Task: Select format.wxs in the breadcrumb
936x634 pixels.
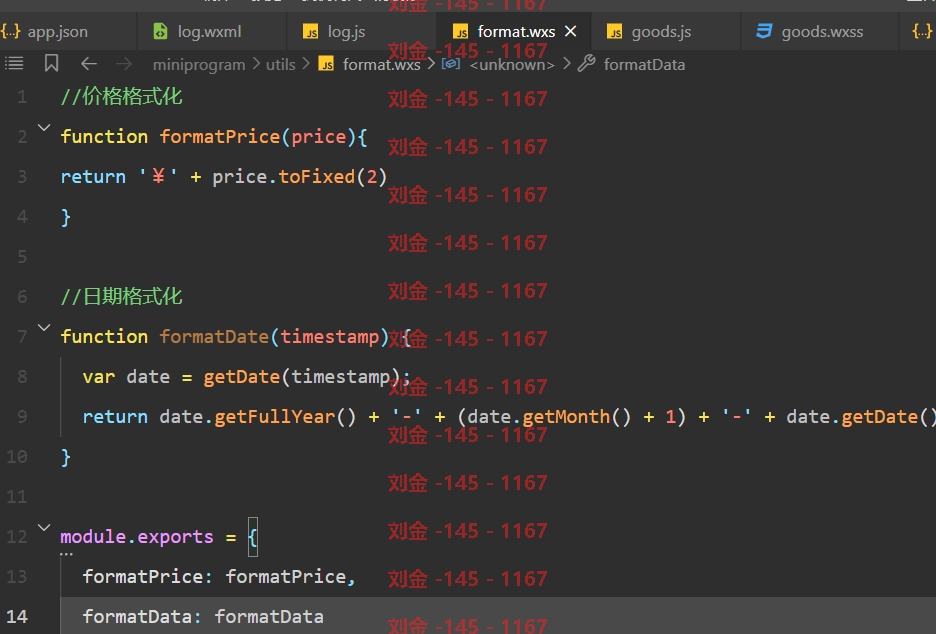Action: 381,64
